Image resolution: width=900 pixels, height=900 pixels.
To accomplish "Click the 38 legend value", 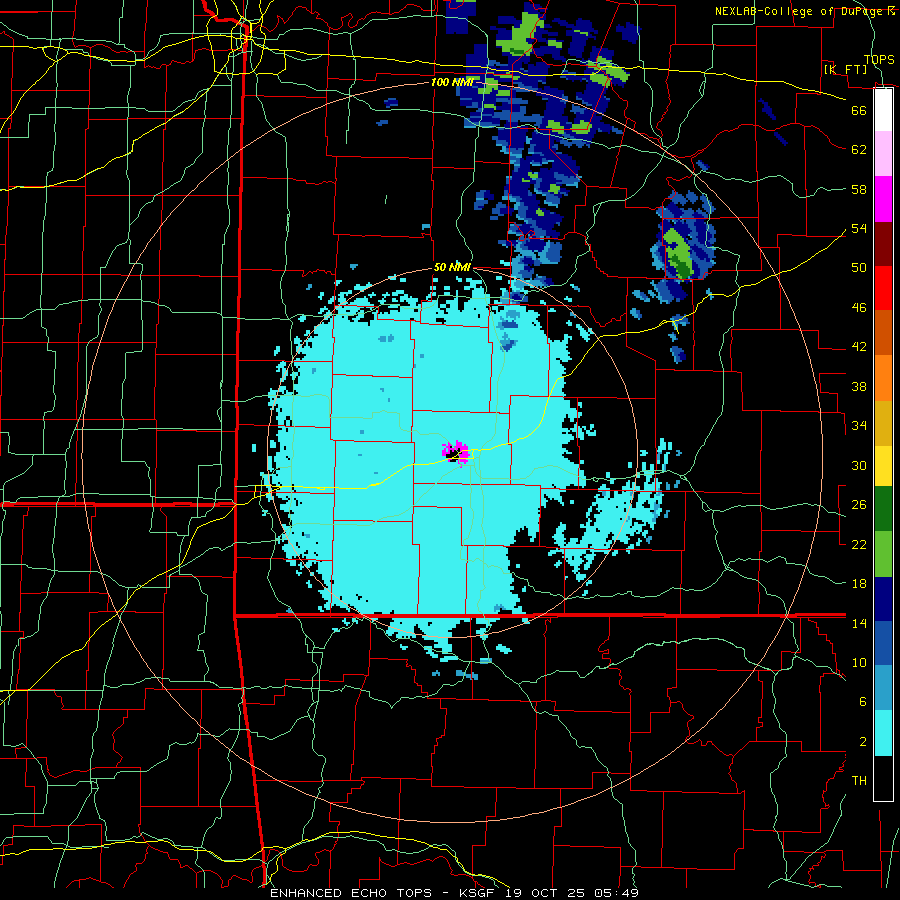I will 859,386.
